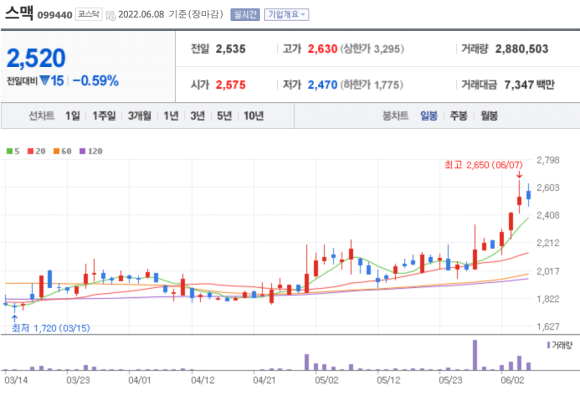Click the 하한가 1,775 text
The height and width of the screenshot is (396, 580).
(x=372, y=85)
